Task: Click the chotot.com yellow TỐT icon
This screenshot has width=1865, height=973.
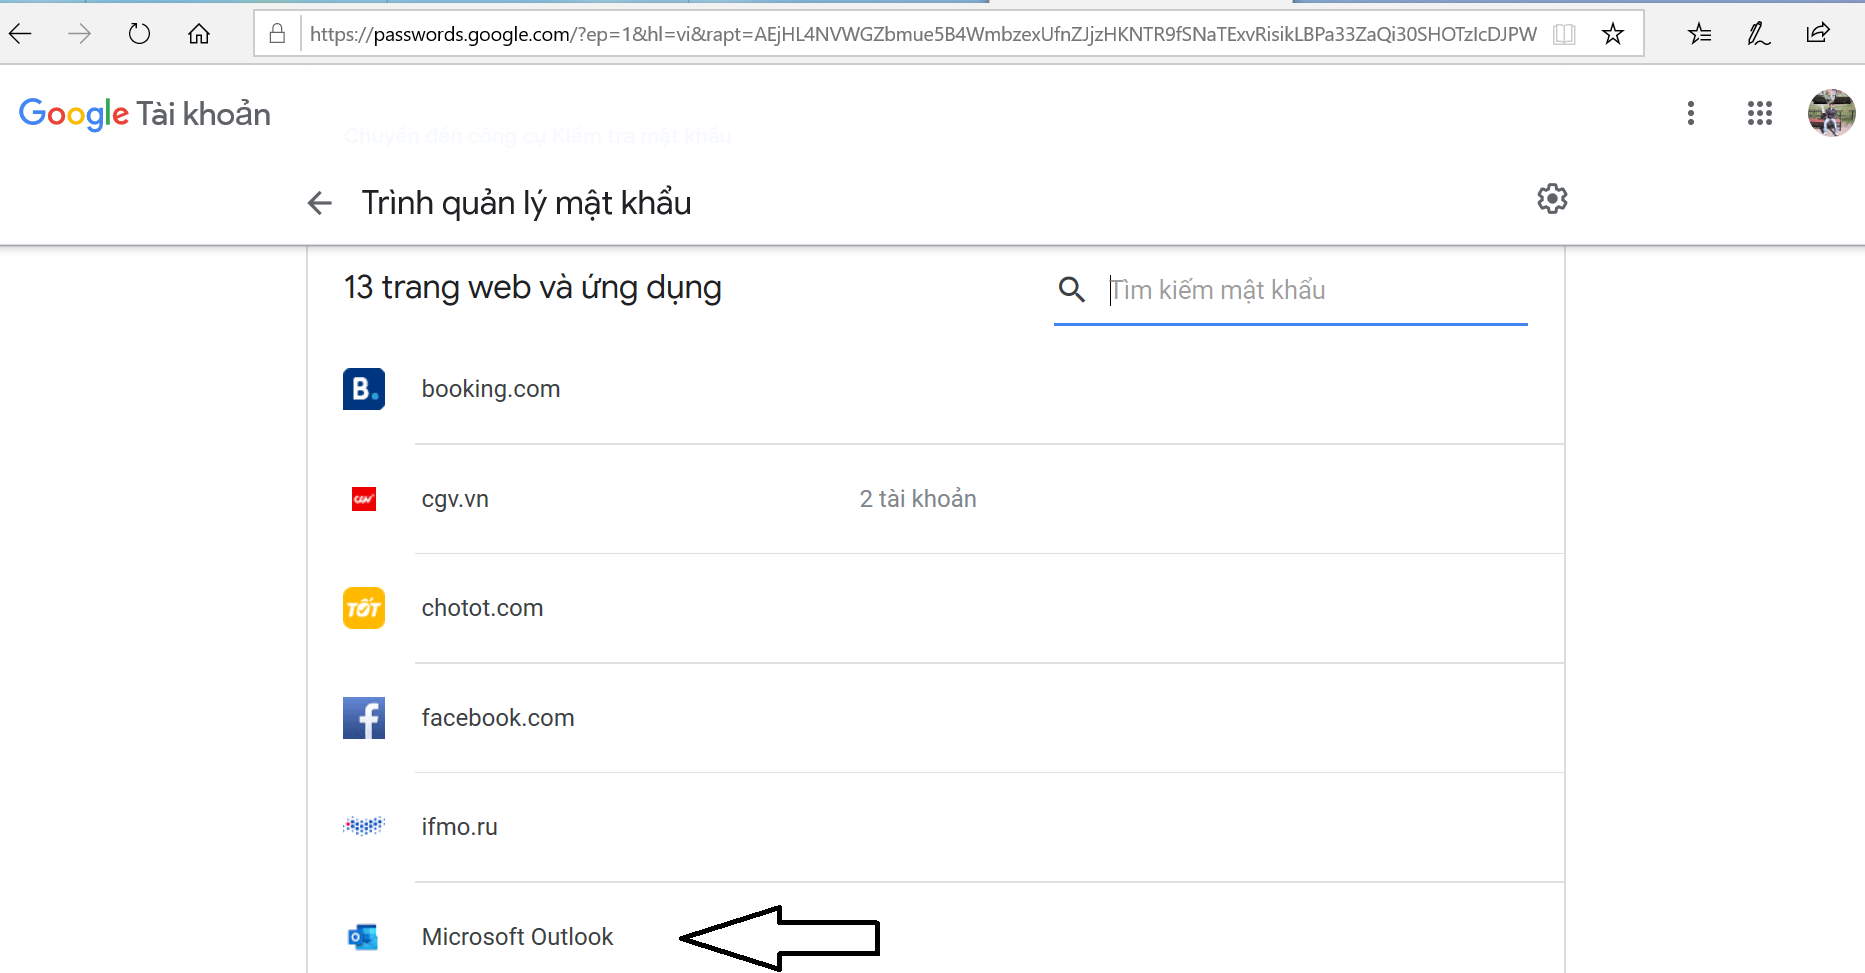Action: tap(364, 608)
